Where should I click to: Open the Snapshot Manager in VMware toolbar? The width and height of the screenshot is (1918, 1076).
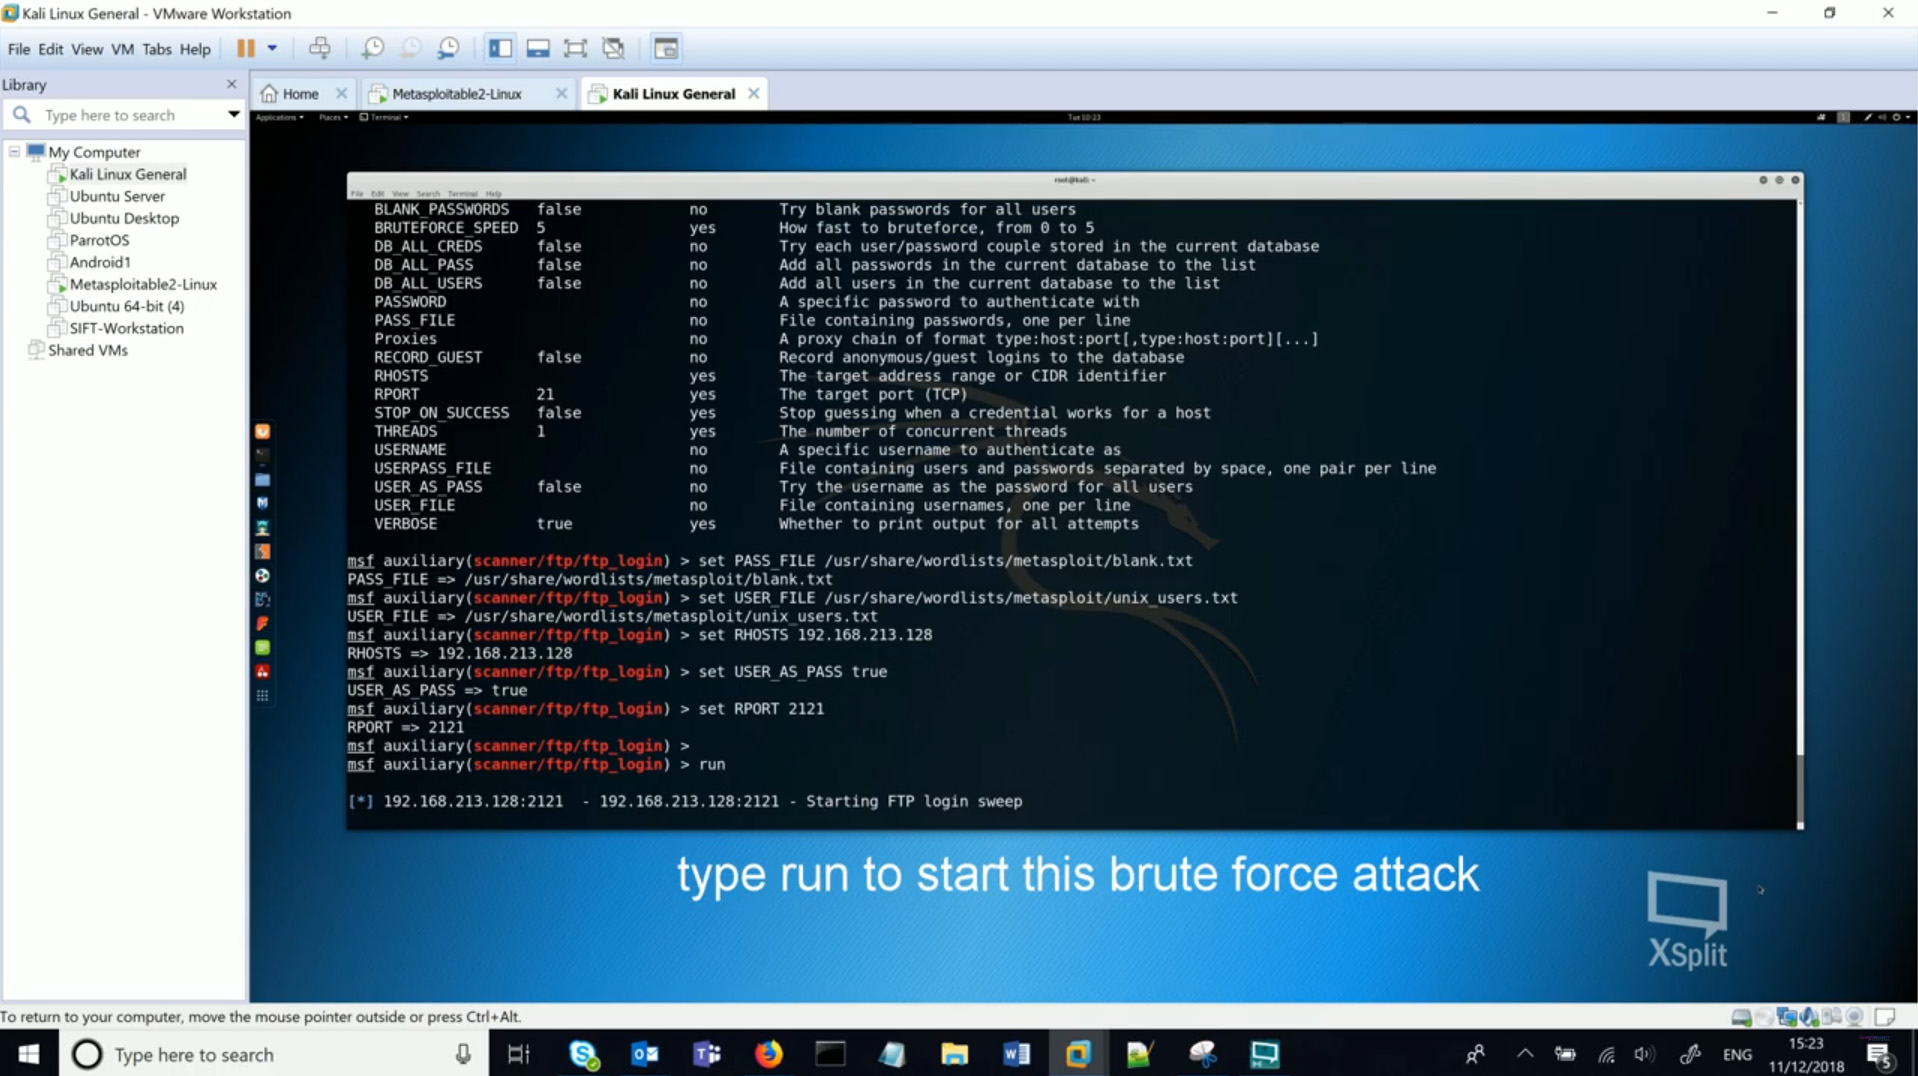[448, 47]
